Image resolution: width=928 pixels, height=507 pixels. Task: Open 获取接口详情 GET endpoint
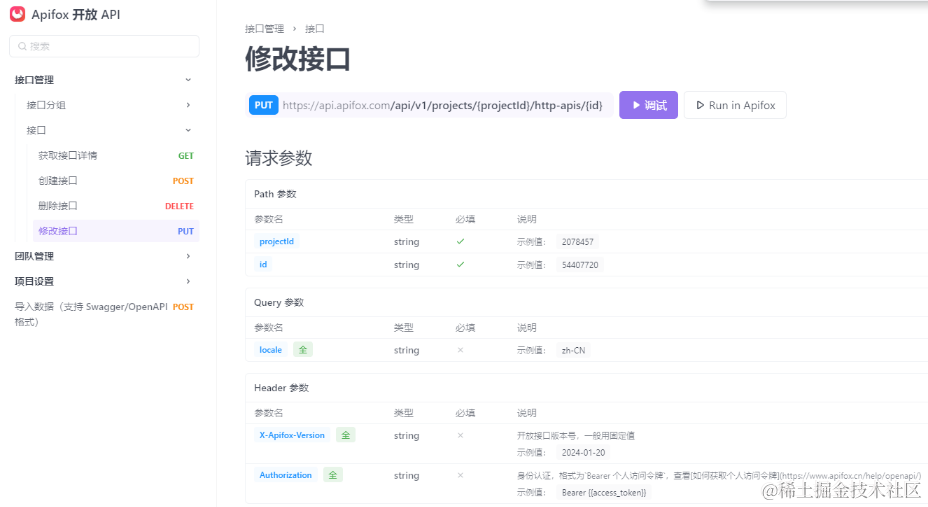pos(116,156)
